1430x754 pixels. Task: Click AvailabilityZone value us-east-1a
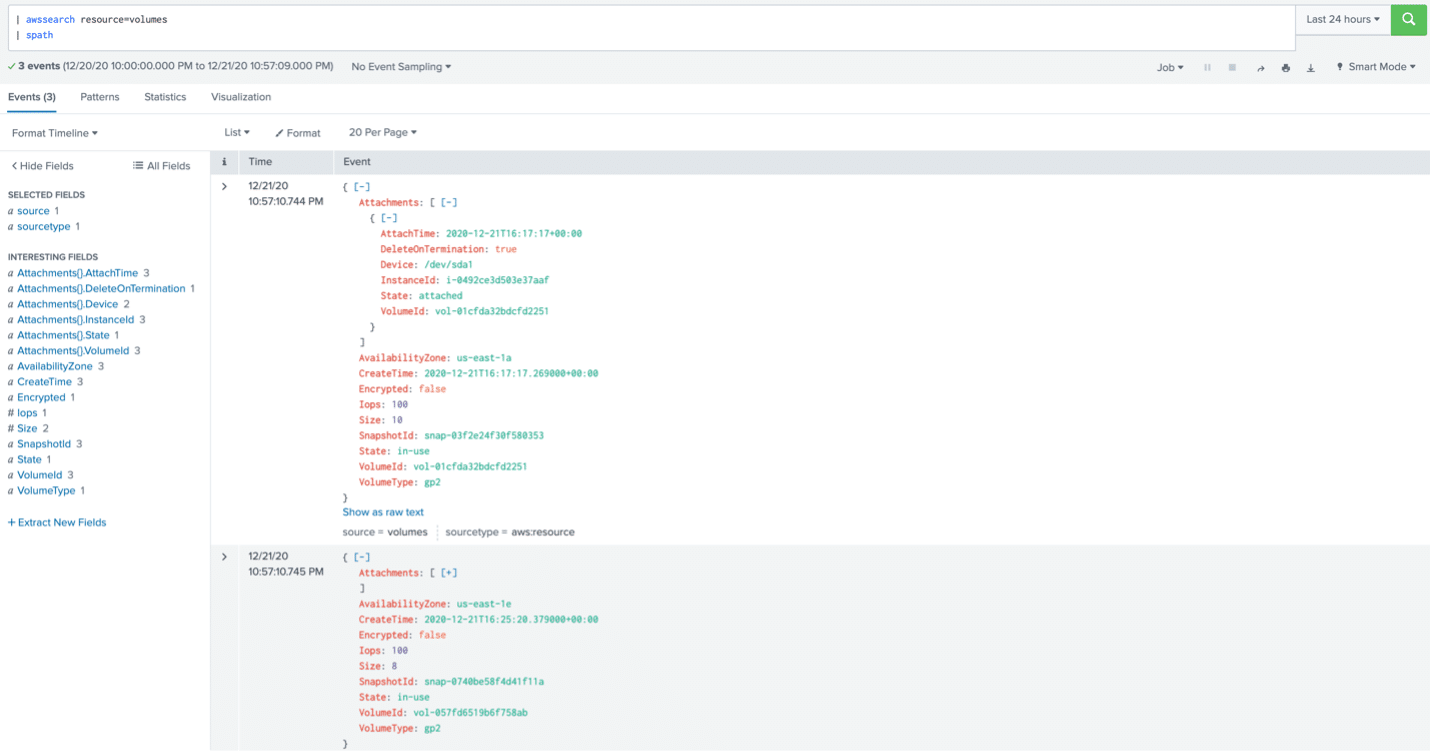coord(484,358)
